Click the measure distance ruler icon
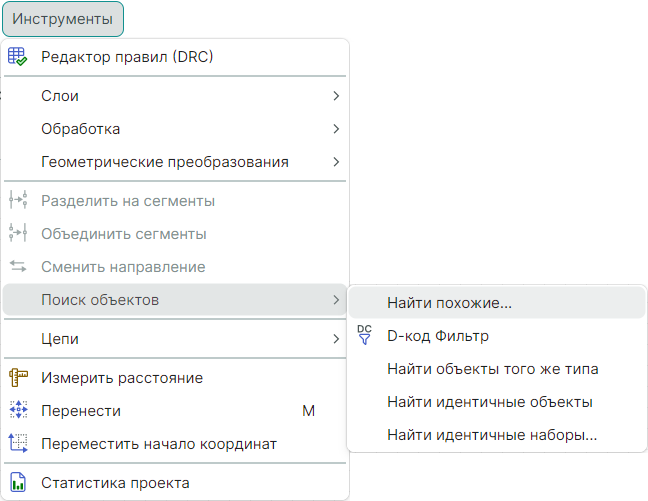 pyautogui.click(x=18, y=378)
